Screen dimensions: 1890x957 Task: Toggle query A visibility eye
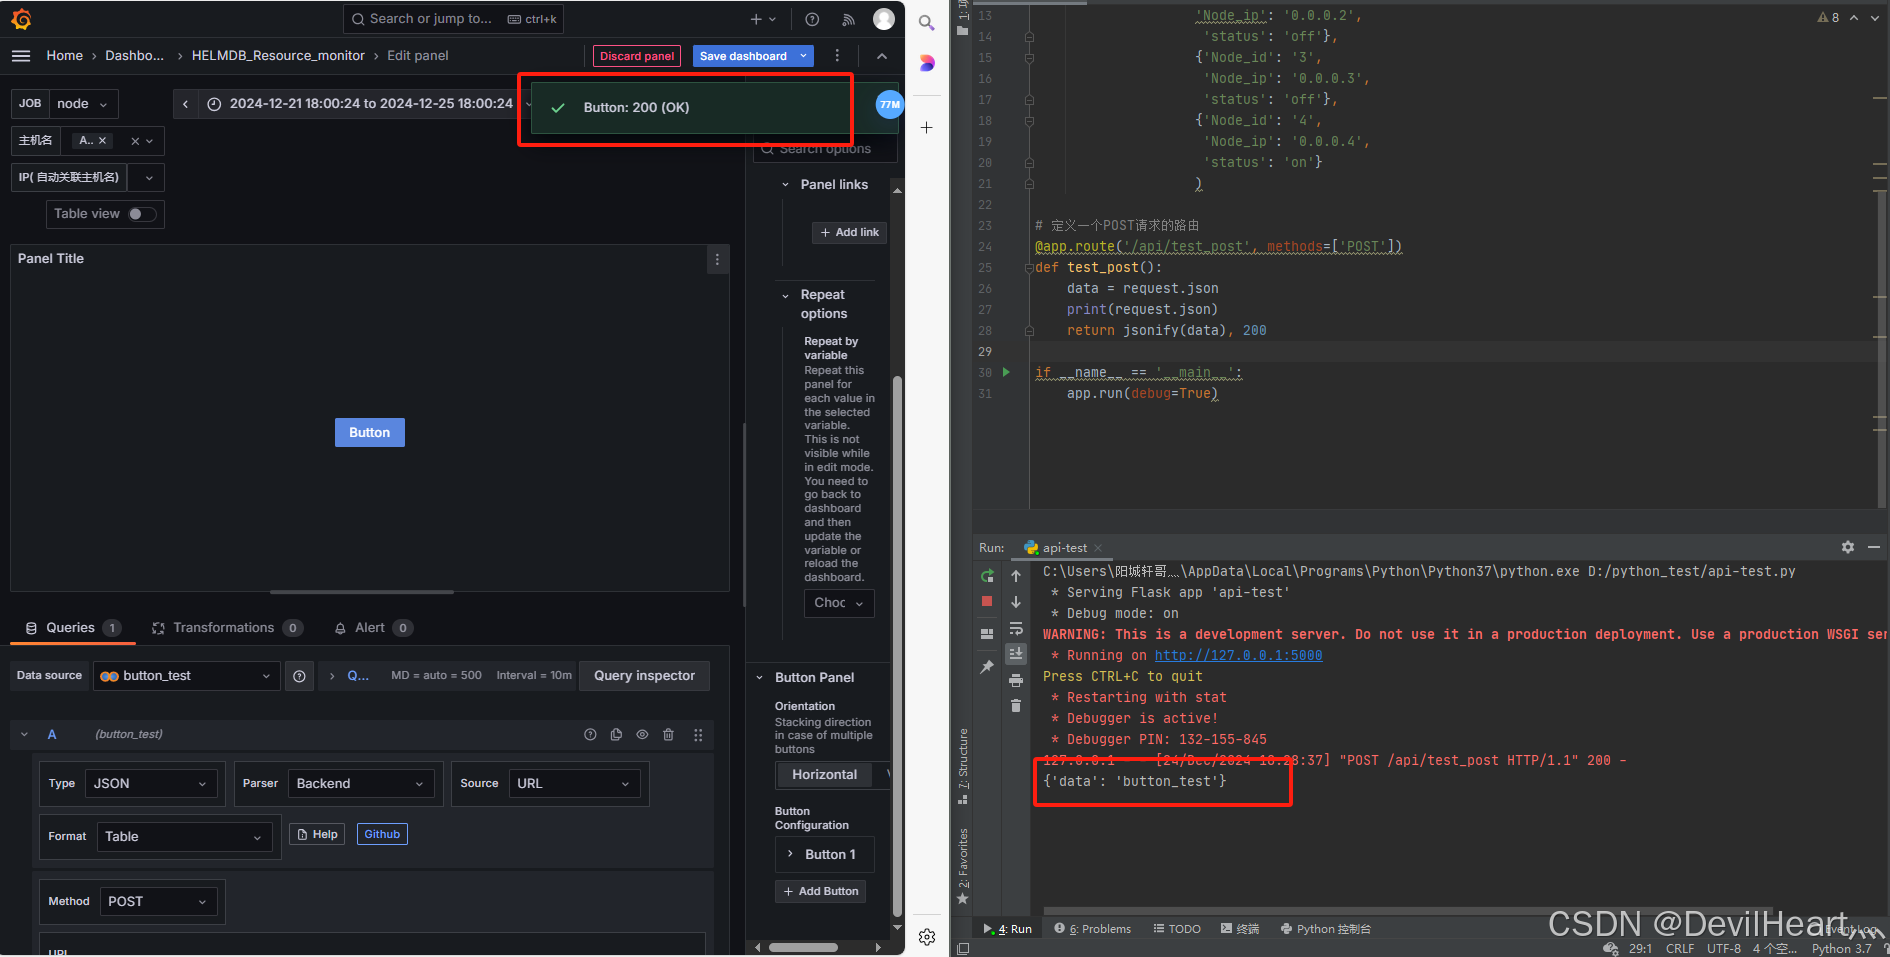642,735
